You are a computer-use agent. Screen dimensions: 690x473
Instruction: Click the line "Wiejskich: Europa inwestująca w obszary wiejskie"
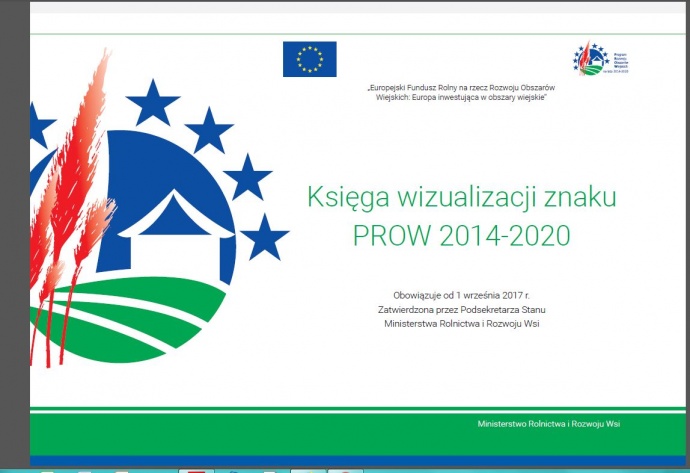click(461, 97)
